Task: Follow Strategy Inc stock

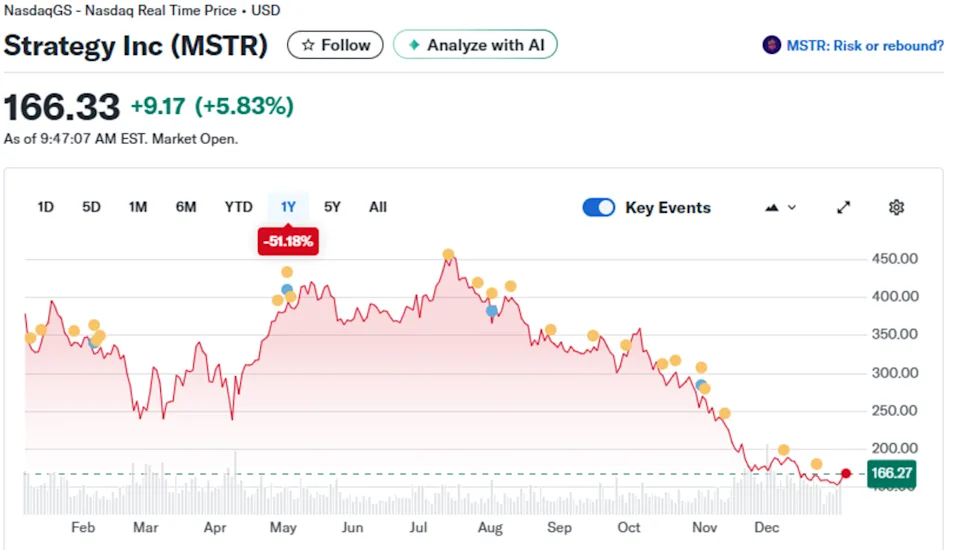Action: pos(336,45)
